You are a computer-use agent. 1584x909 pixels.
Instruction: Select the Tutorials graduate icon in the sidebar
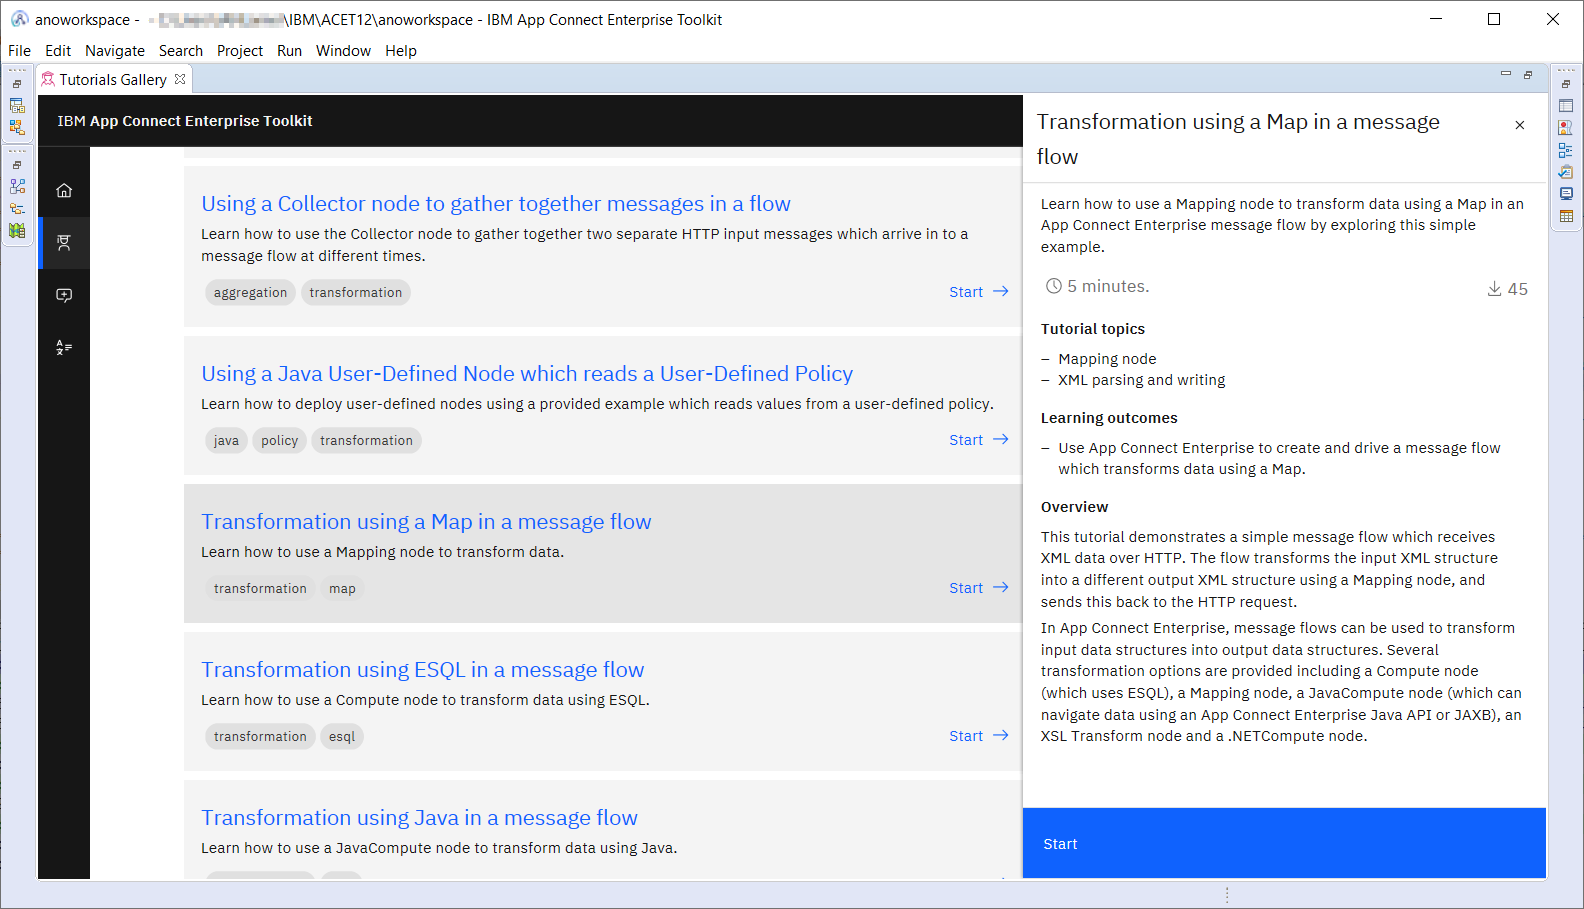[64, 243]
